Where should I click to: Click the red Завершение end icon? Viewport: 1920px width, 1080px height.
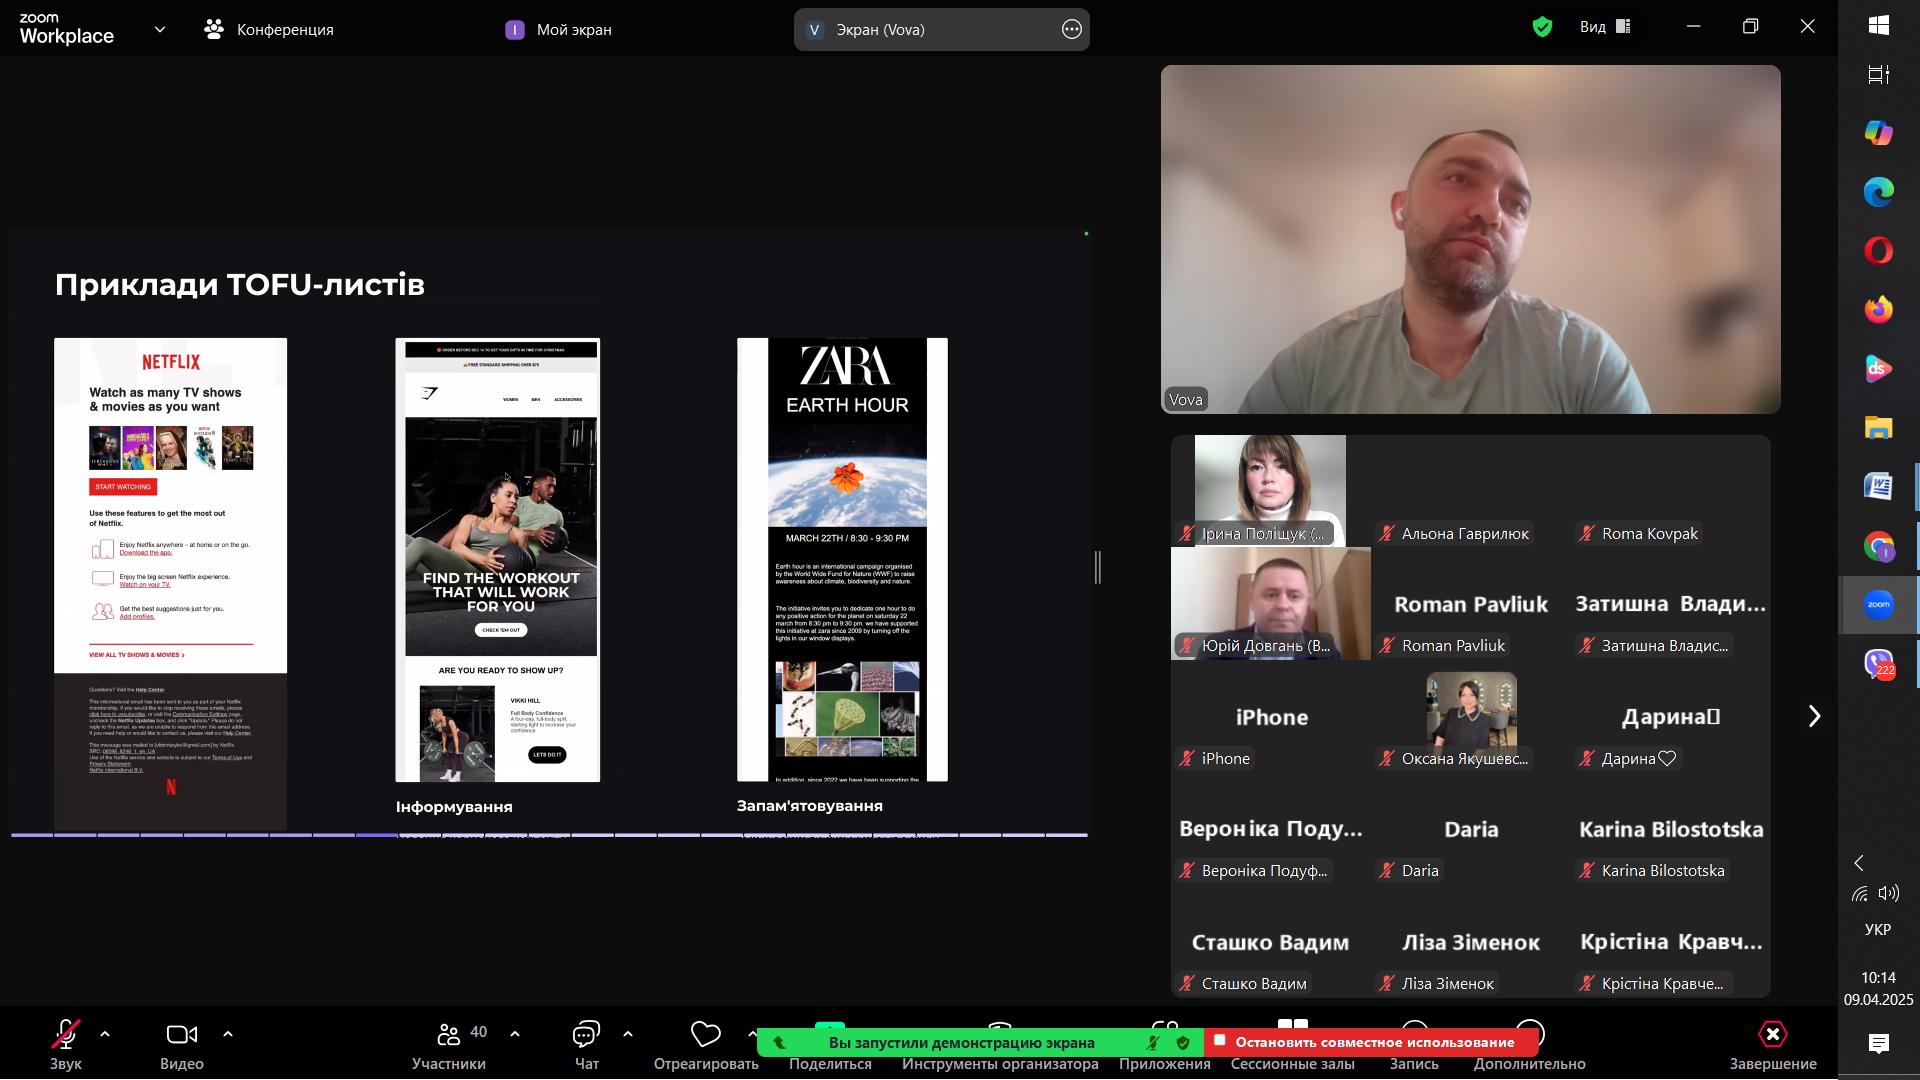click(1772, 1035)
